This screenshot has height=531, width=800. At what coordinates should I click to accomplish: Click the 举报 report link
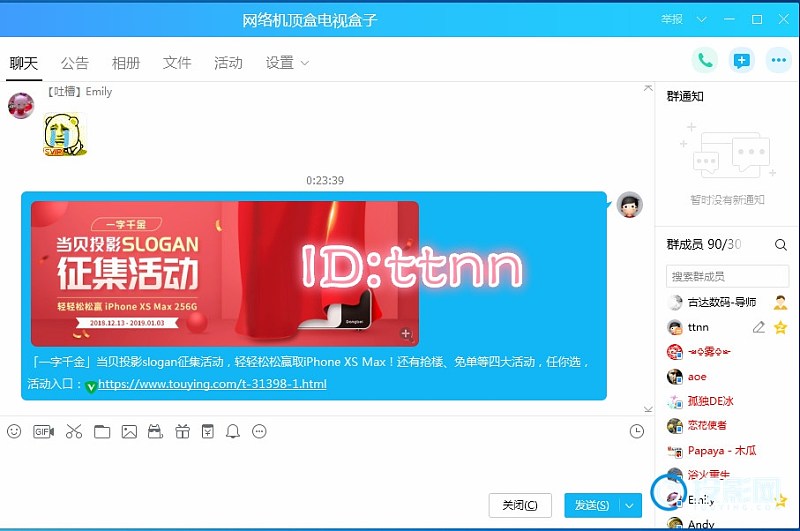(x=672, y=19)
